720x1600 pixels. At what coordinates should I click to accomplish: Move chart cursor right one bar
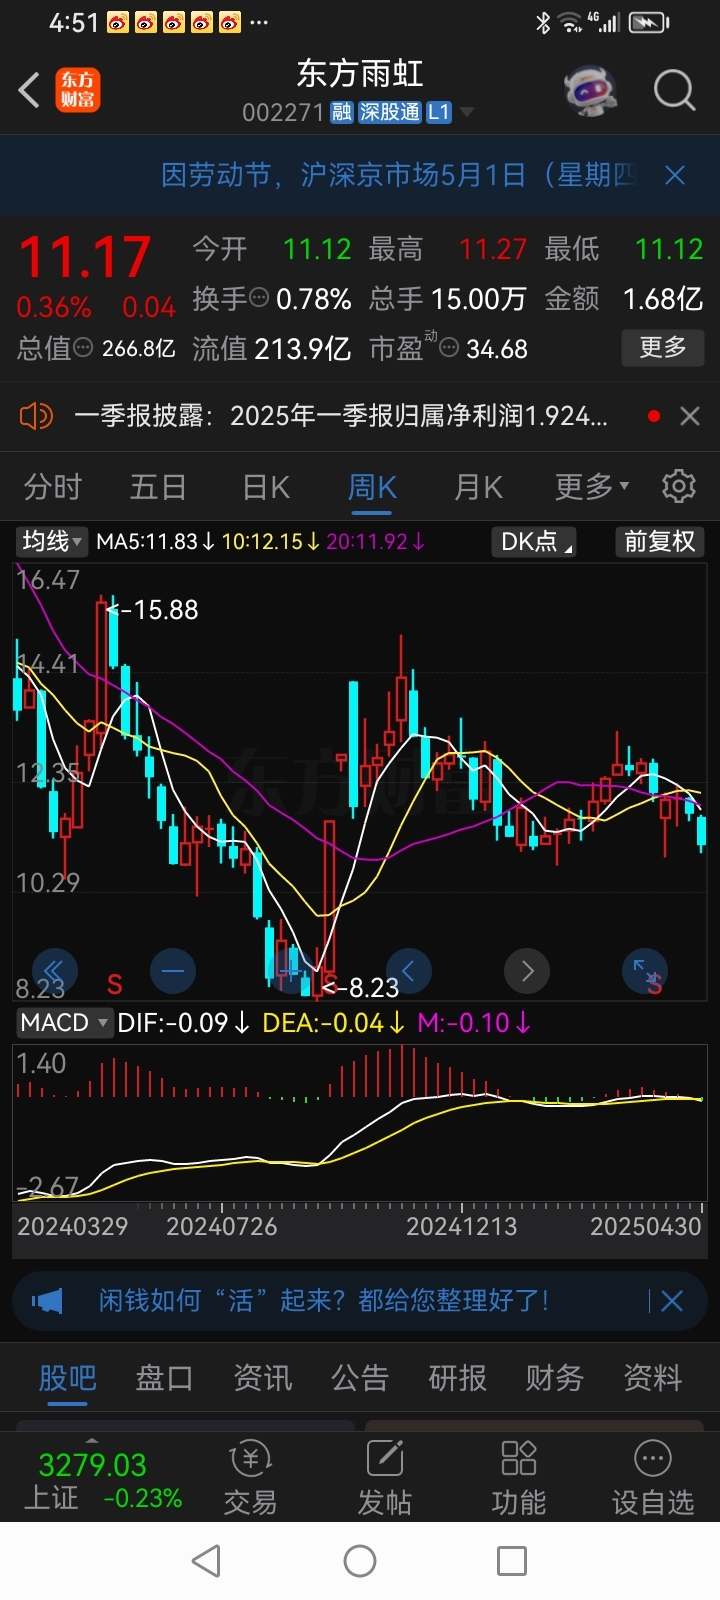pos(527,970)
